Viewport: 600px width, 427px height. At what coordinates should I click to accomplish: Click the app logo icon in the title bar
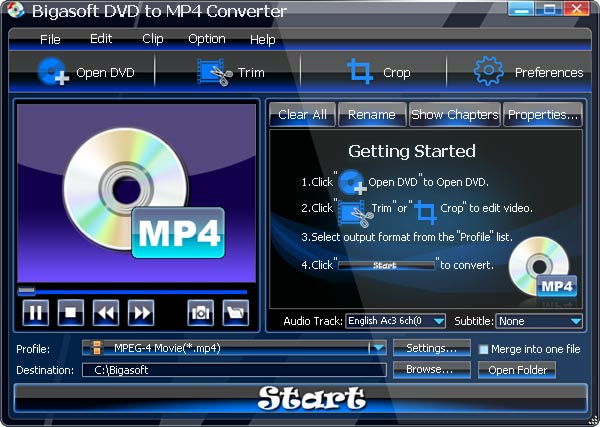tap(16, 10)
